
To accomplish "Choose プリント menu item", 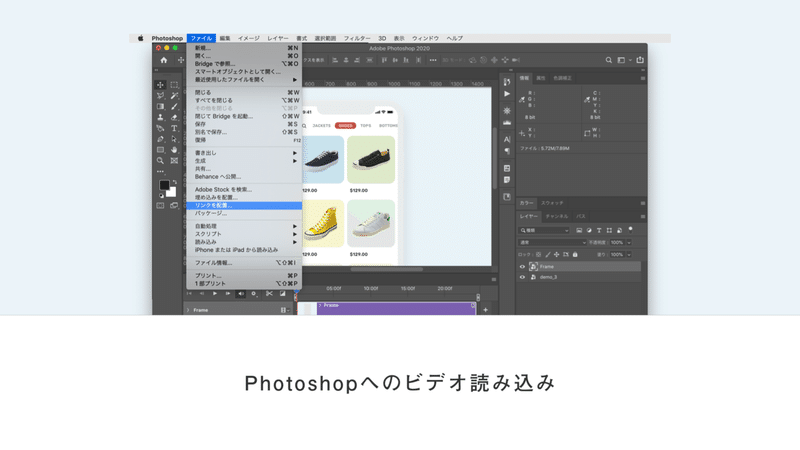I will click(x=244, y=276).
